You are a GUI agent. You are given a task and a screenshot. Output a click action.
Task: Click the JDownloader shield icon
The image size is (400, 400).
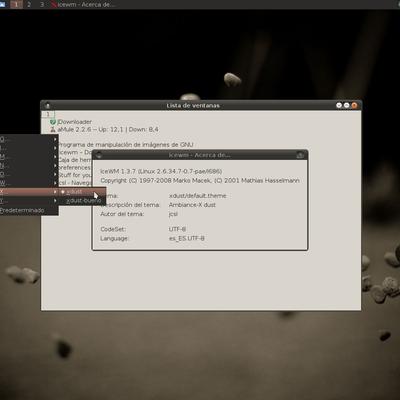click(x=53, y=122)
